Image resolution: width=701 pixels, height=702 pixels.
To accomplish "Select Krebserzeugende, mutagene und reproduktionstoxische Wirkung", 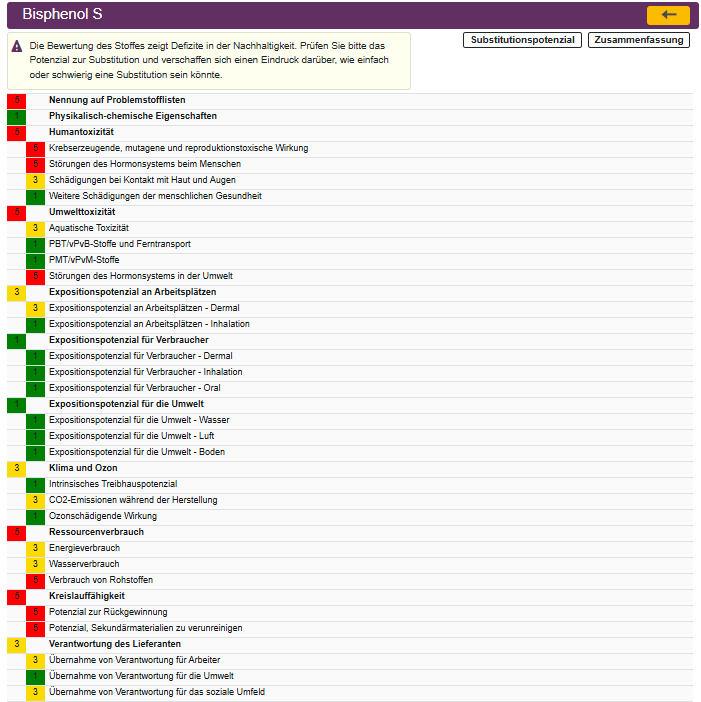I will (178, 148).
